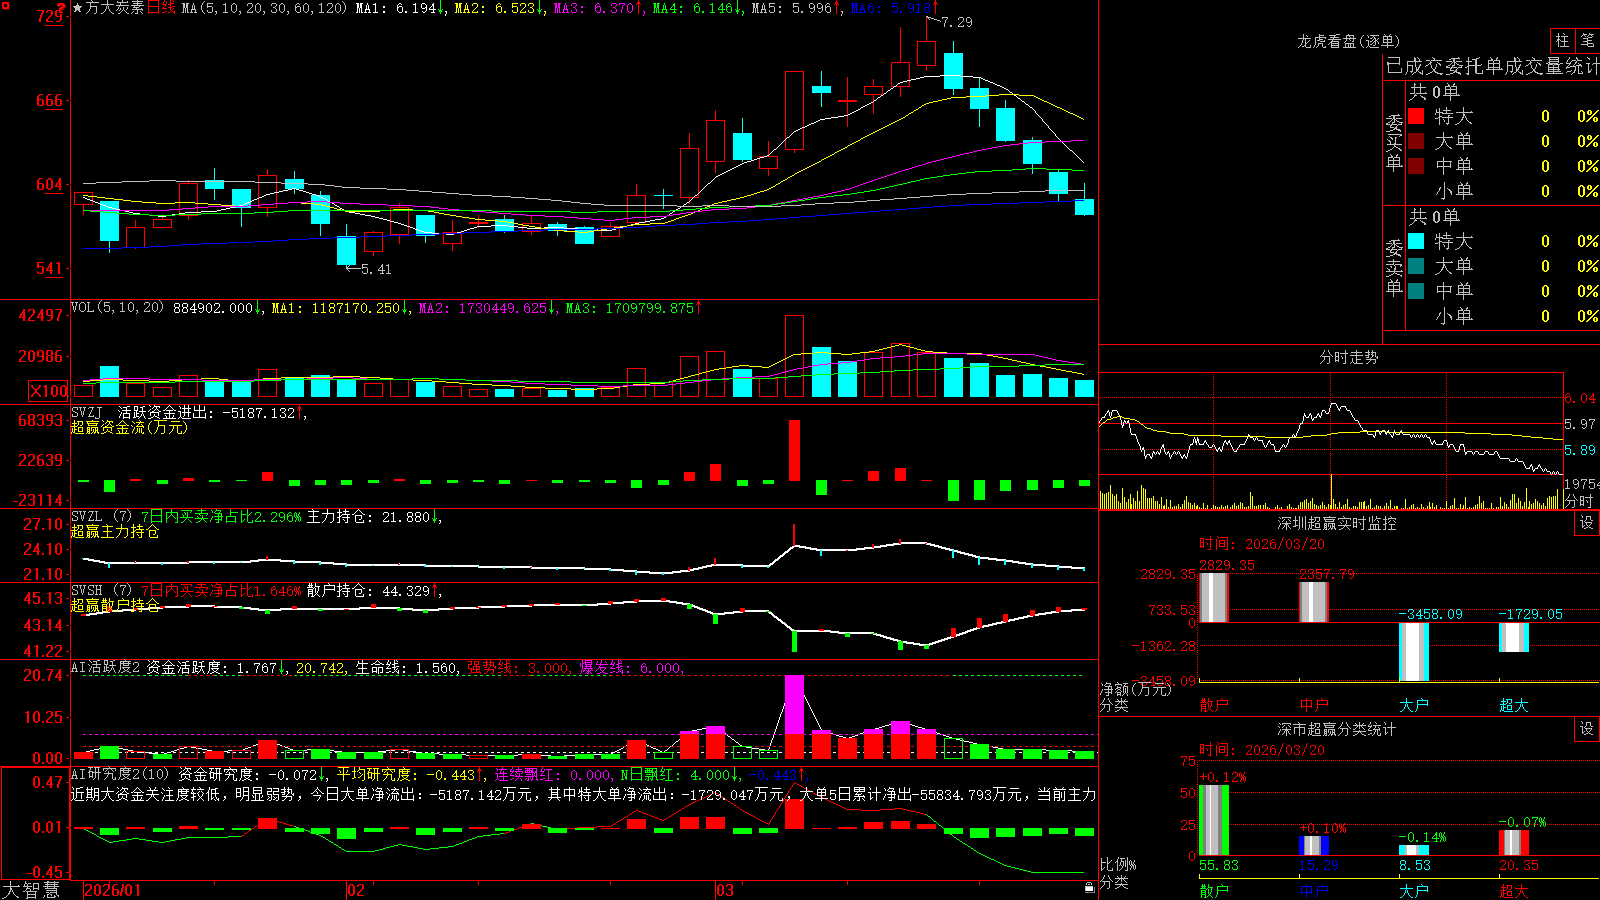Click the 2026/01 date marker on time axis
The height and width of the screenshot is (900, 1600).
tap(113, 890)
